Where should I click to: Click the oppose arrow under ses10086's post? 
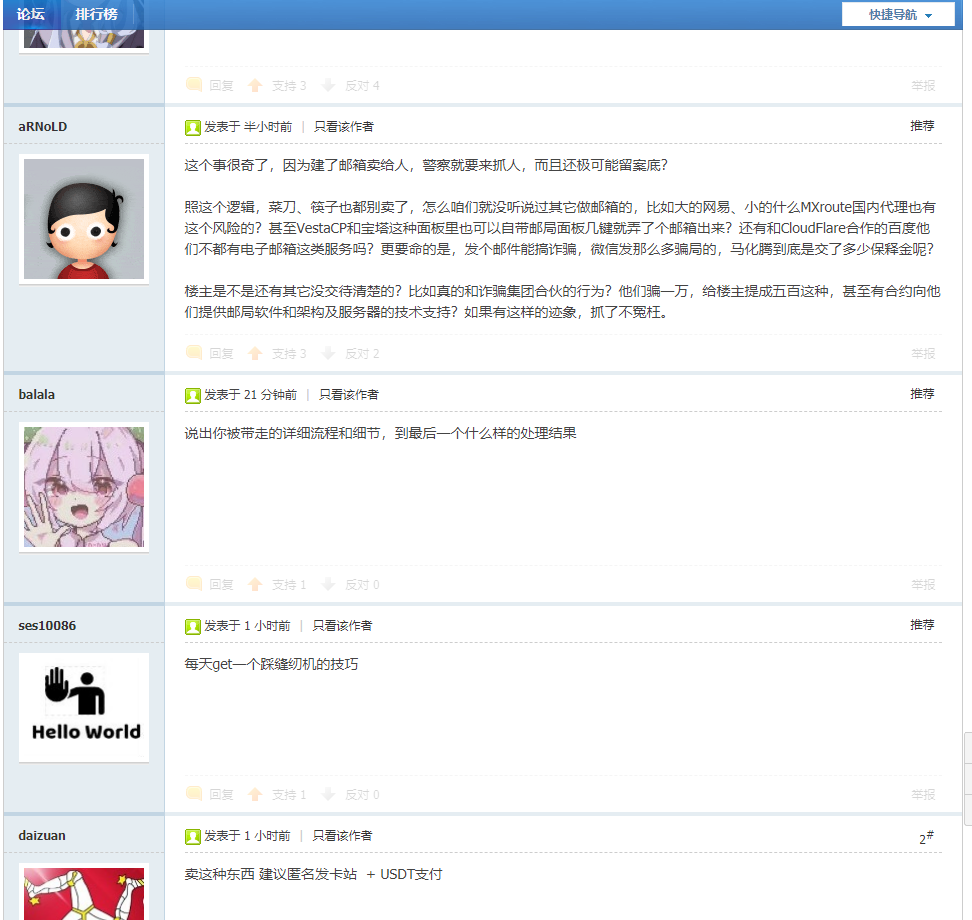pos(328,794)
